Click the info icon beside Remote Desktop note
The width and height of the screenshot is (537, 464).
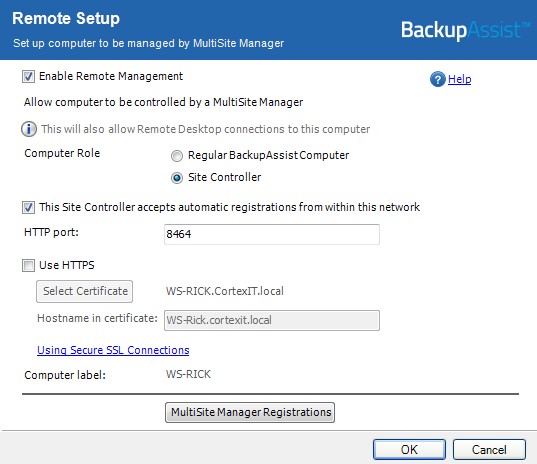click(x=29, y=129)
